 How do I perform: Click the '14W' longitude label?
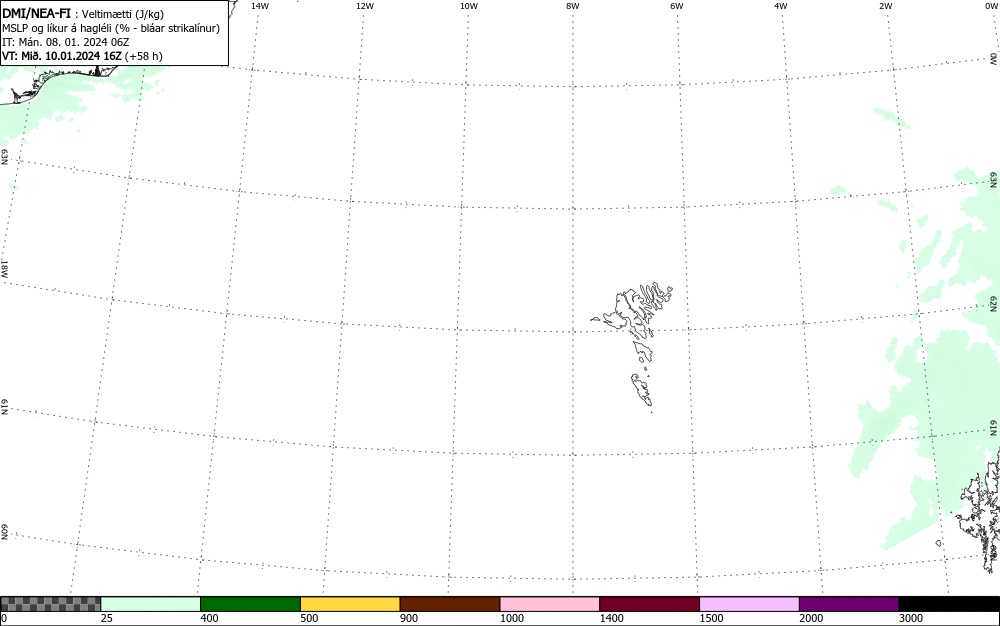pyautogui.click(x=260, y=6)
